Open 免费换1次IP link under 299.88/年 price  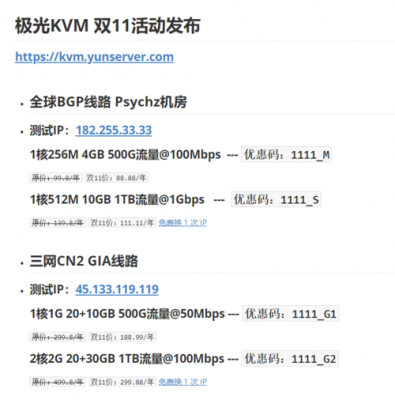(183, 381)
